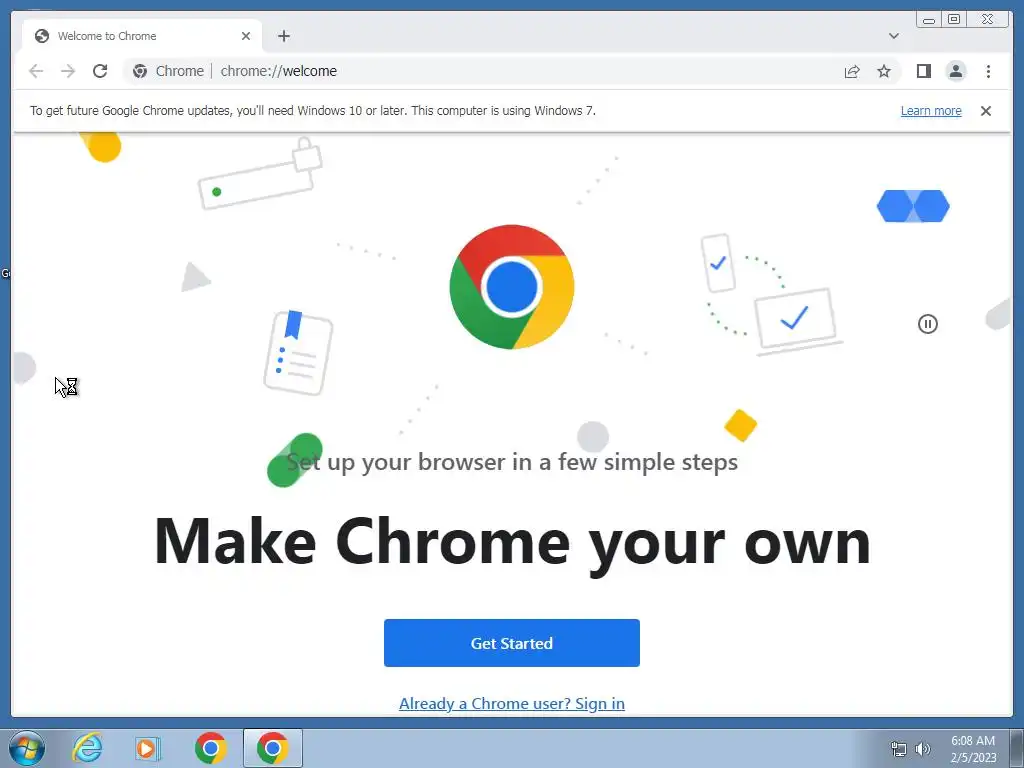Dismiss the Windows 7 update infobar
The height and width of the screenshot is (768, 1024).
point(985,111)
